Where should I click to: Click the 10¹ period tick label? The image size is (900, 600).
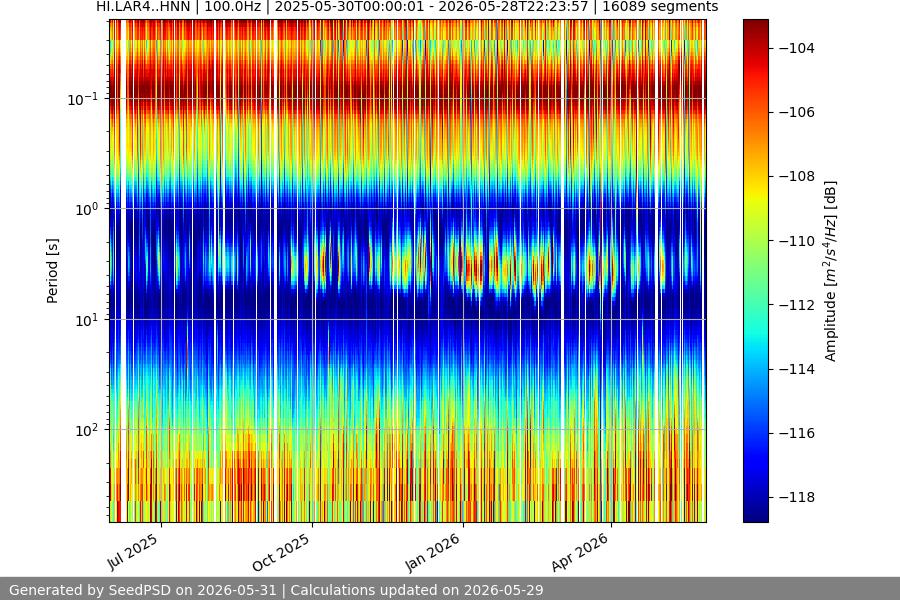pos(87,320)
